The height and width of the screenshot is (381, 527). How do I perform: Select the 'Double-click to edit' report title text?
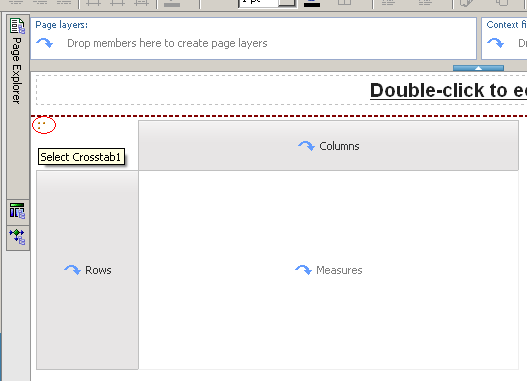click(448, 90)
